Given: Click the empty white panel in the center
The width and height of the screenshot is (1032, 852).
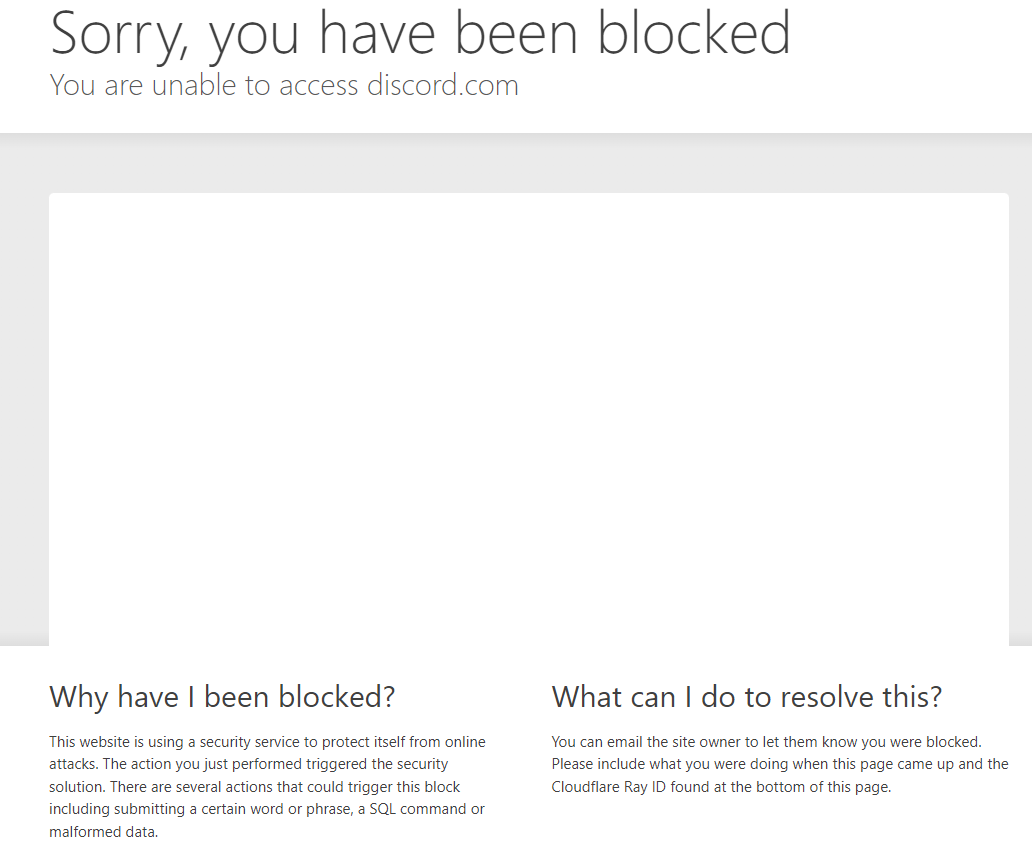Looking at the screenshot, I should tap(529, 419).
